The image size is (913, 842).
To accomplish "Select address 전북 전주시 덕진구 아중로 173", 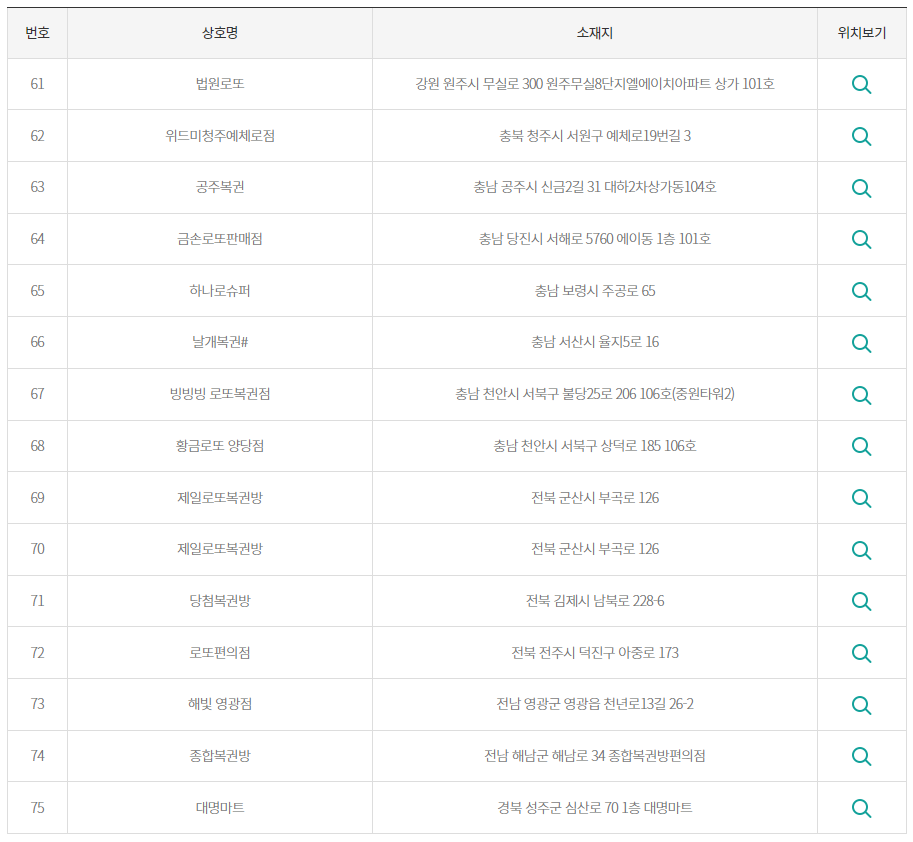I will coord(595,652).
